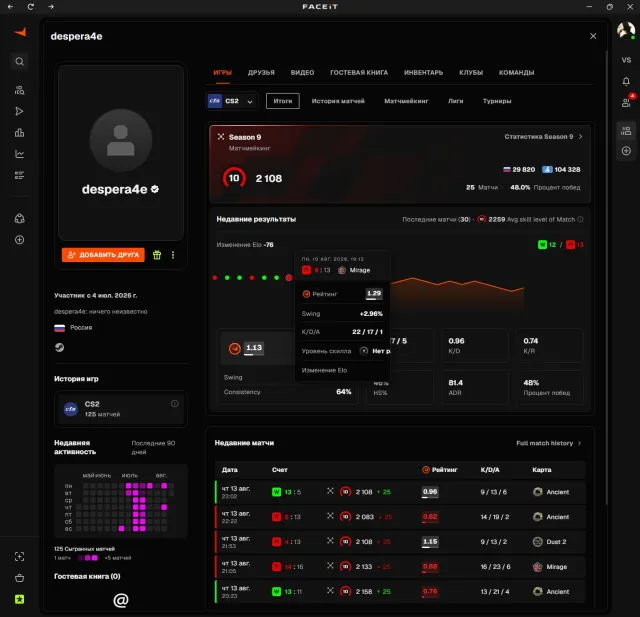Open user avatar in top right corner

625,30
